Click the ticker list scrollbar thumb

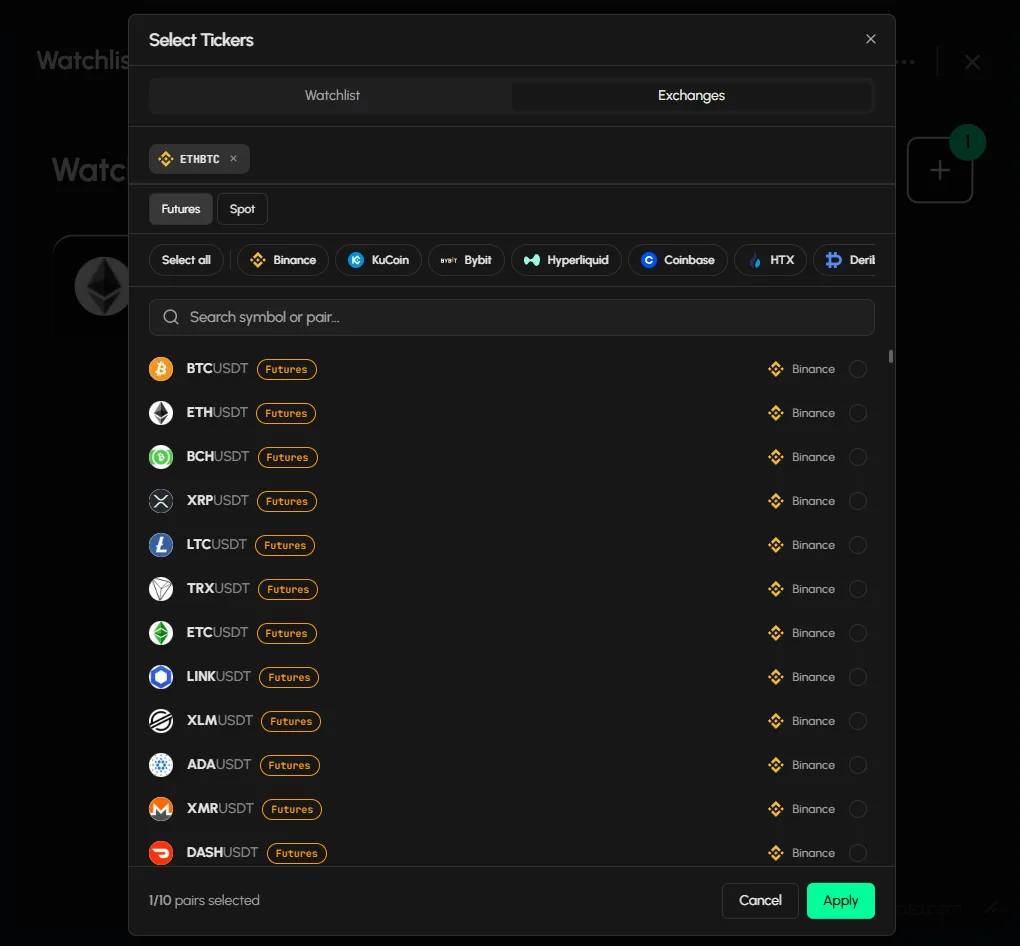pos(891,356)
